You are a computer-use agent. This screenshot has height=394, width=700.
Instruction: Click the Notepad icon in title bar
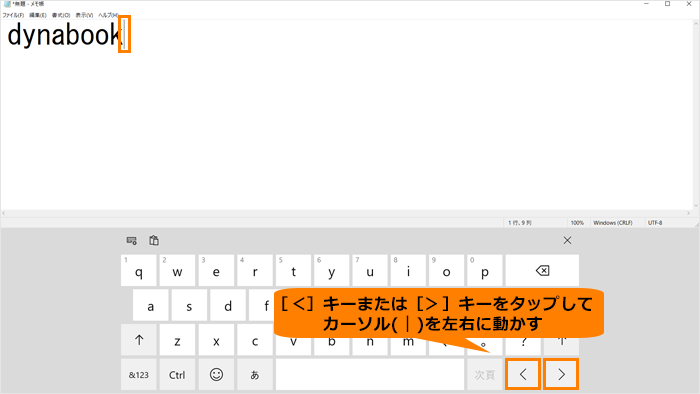(7, 4)
